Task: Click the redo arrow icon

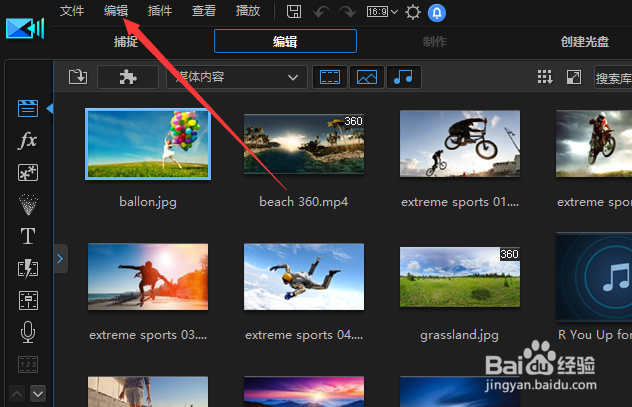Action: 347,12
